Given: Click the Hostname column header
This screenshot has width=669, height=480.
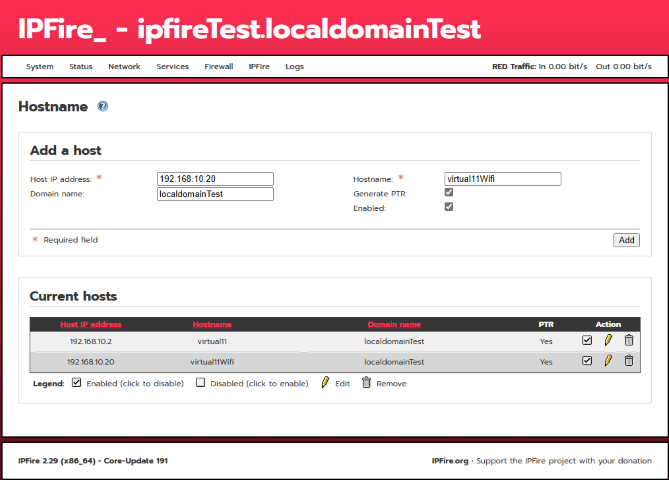Looking at the screenshot, I should [212, 324].
